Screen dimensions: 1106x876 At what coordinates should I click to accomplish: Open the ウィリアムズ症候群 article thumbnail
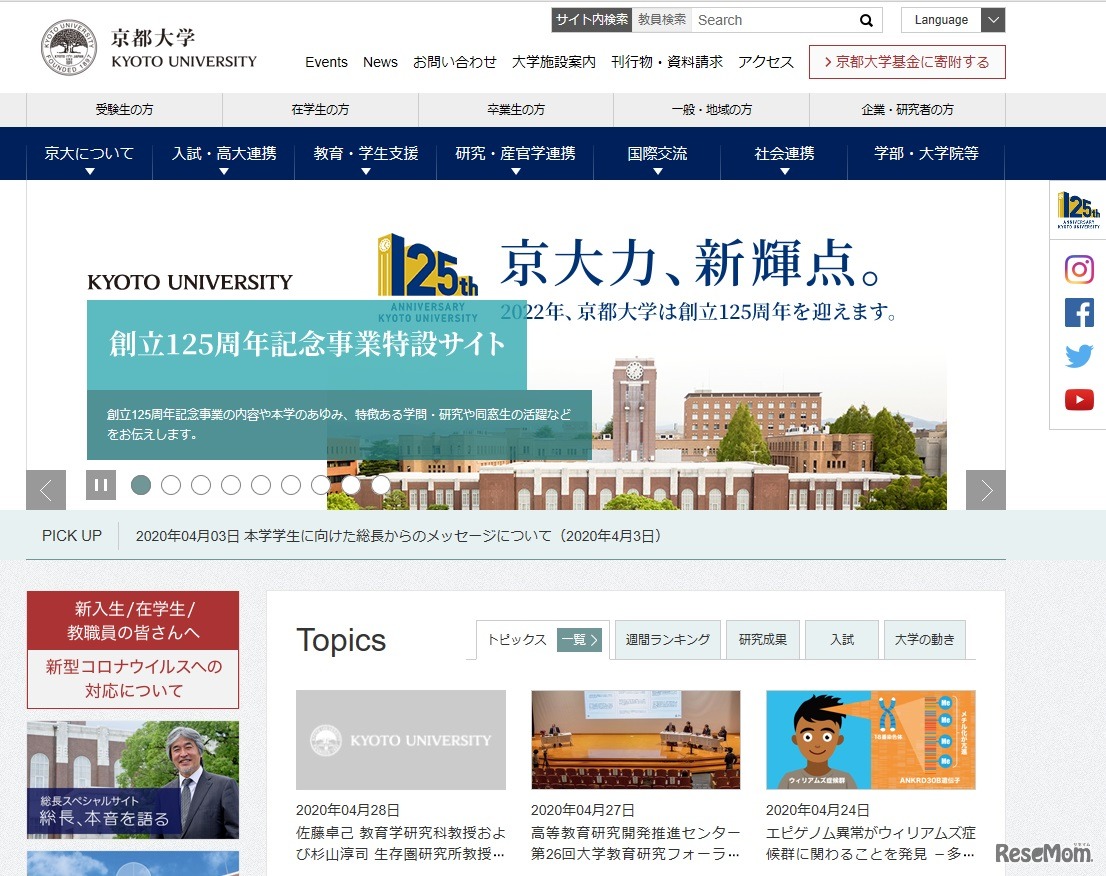[869, 740]
